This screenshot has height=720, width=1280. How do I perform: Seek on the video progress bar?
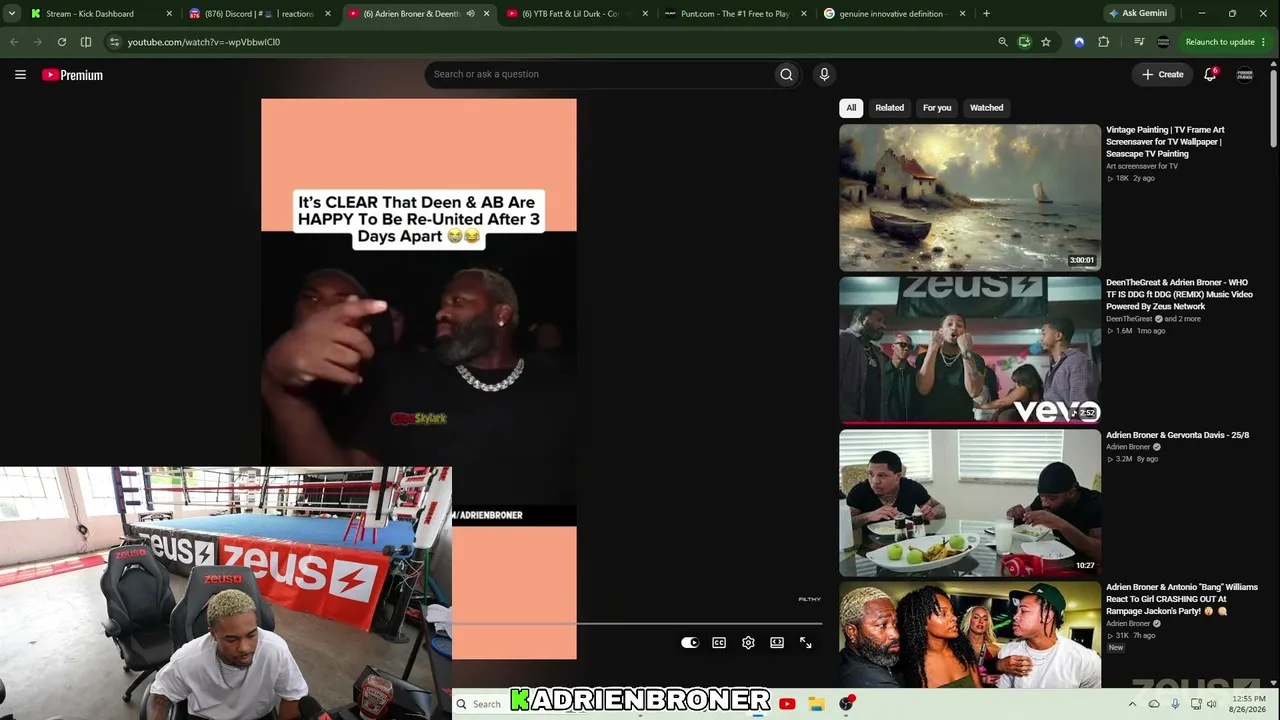tap(637, 624)
